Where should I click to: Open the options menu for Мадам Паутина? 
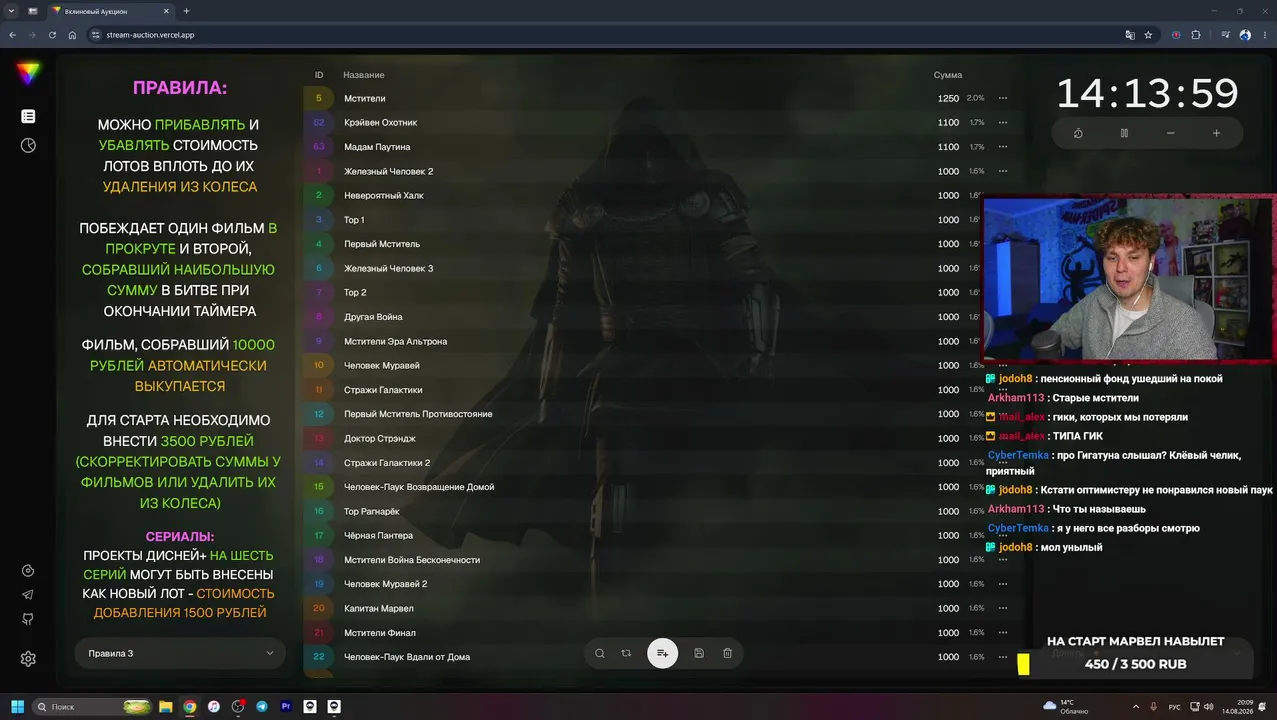[x=1003, y=147]
